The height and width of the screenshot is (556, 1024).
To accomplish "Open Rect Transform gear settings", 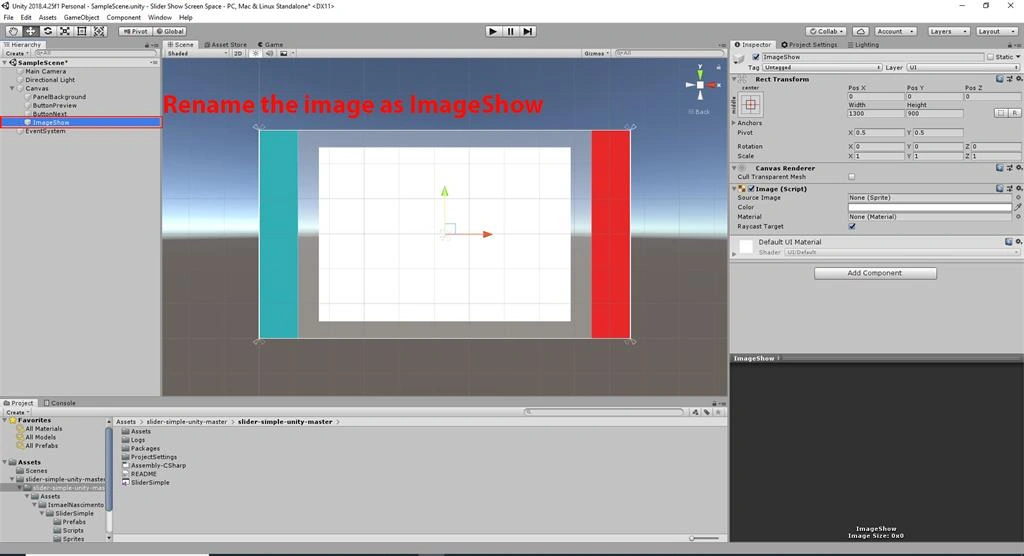I will coord(1019,79).
